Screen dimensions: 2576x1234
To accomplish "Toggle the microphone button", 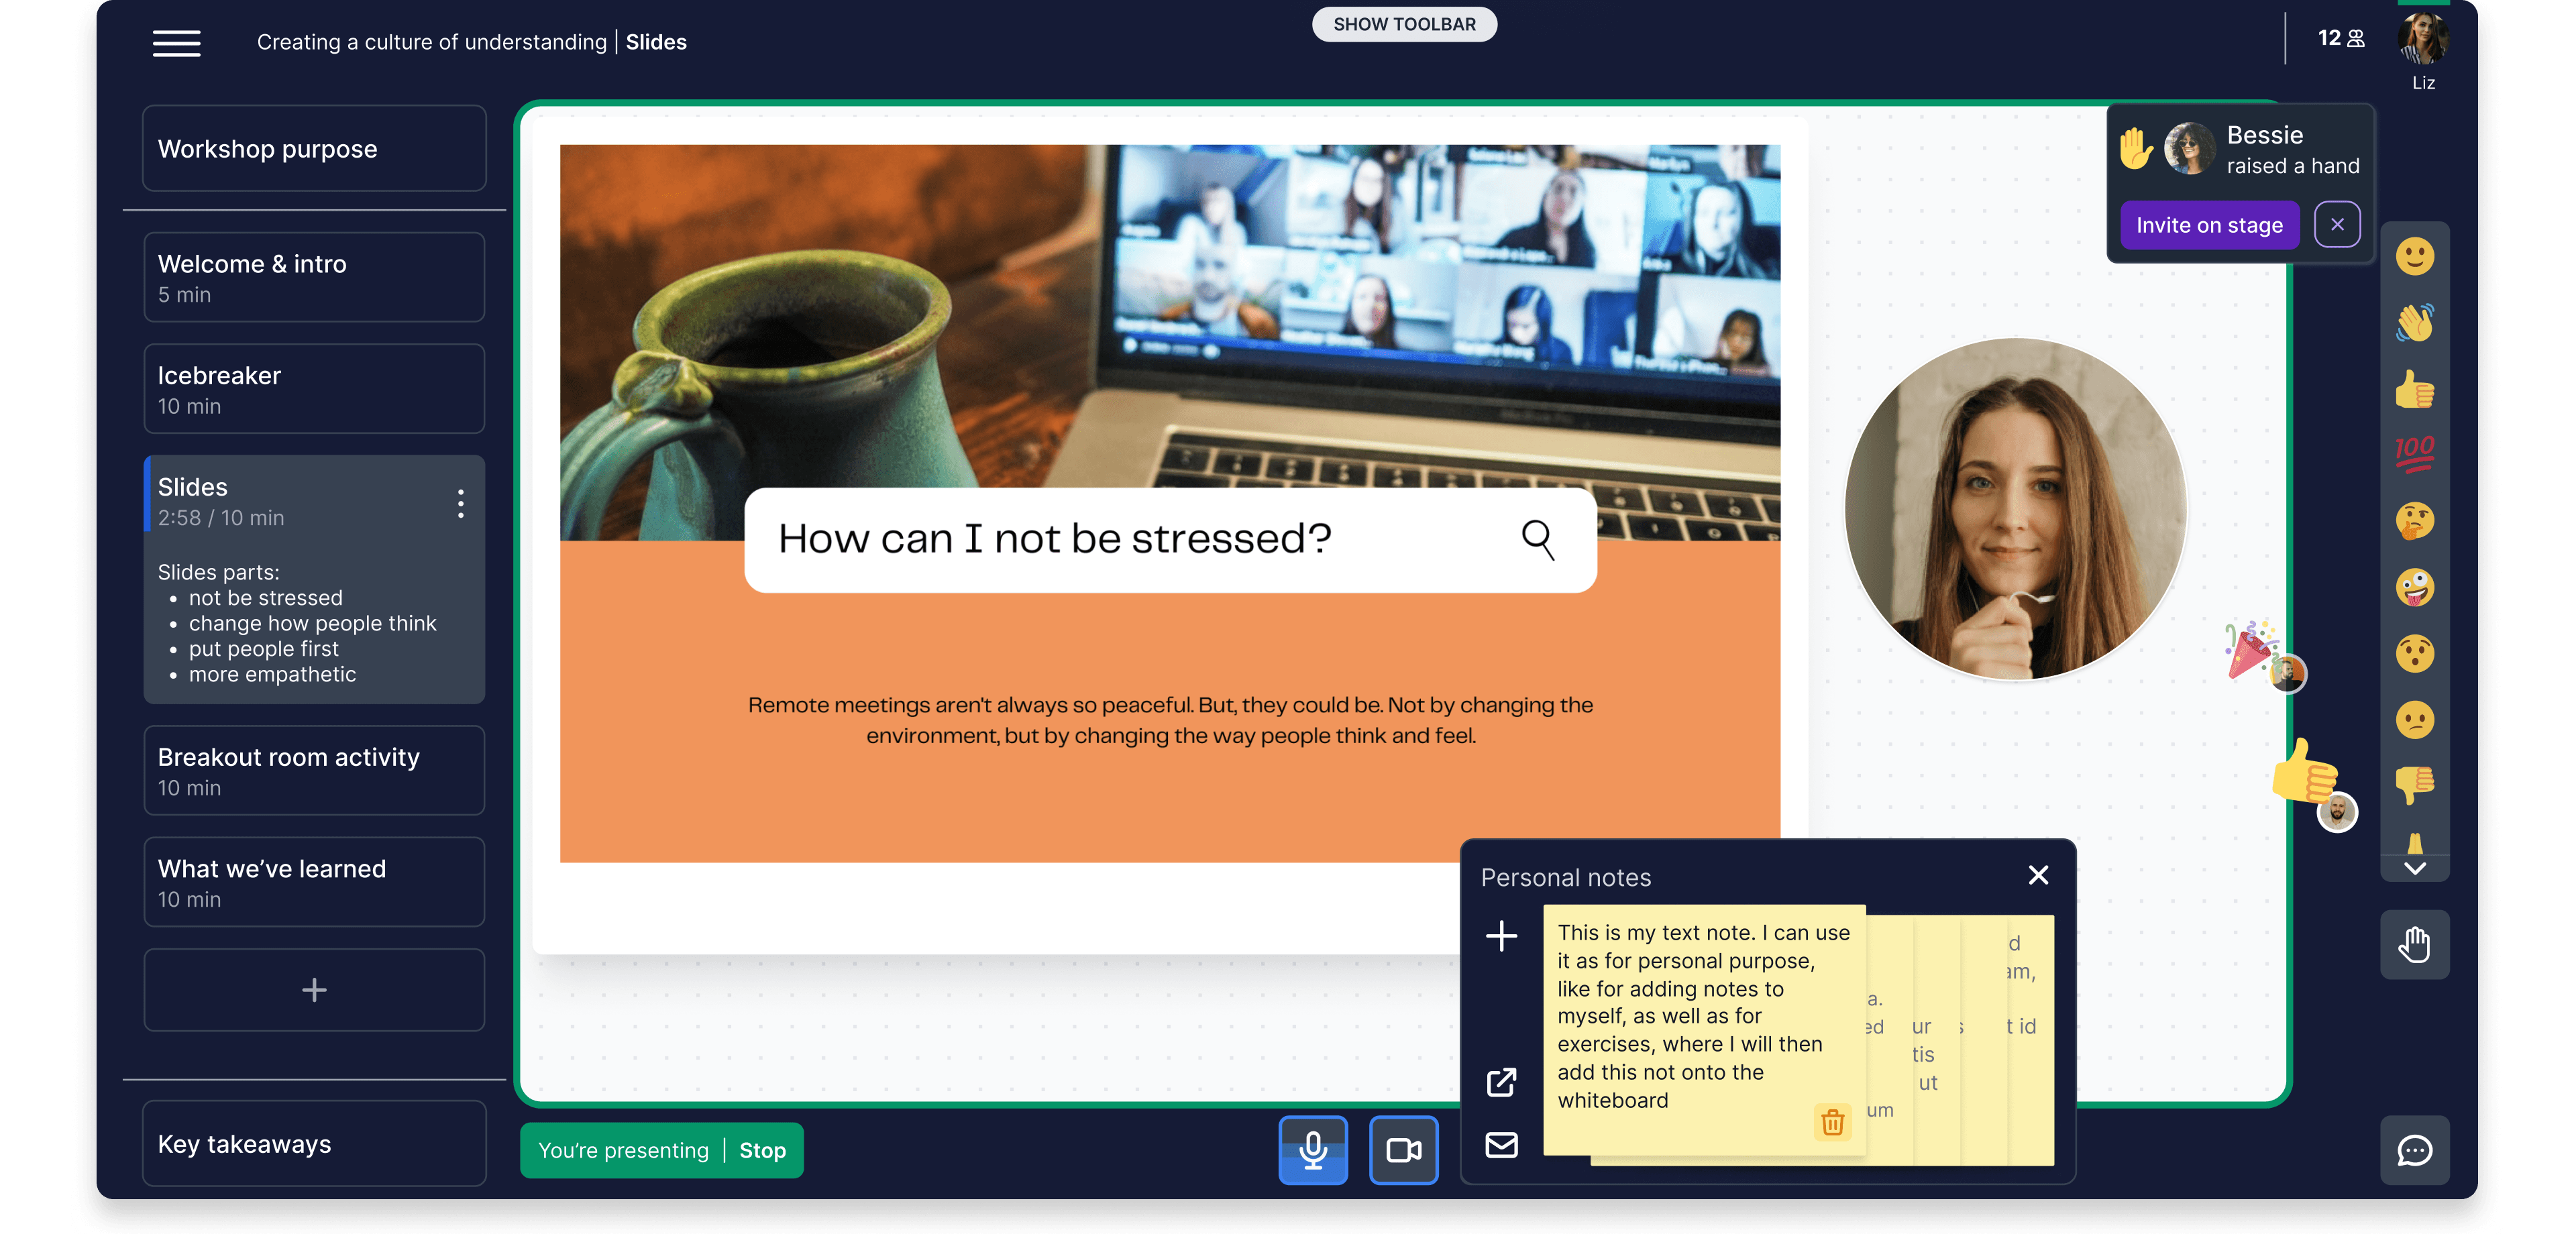I will coord(1313,1150).
